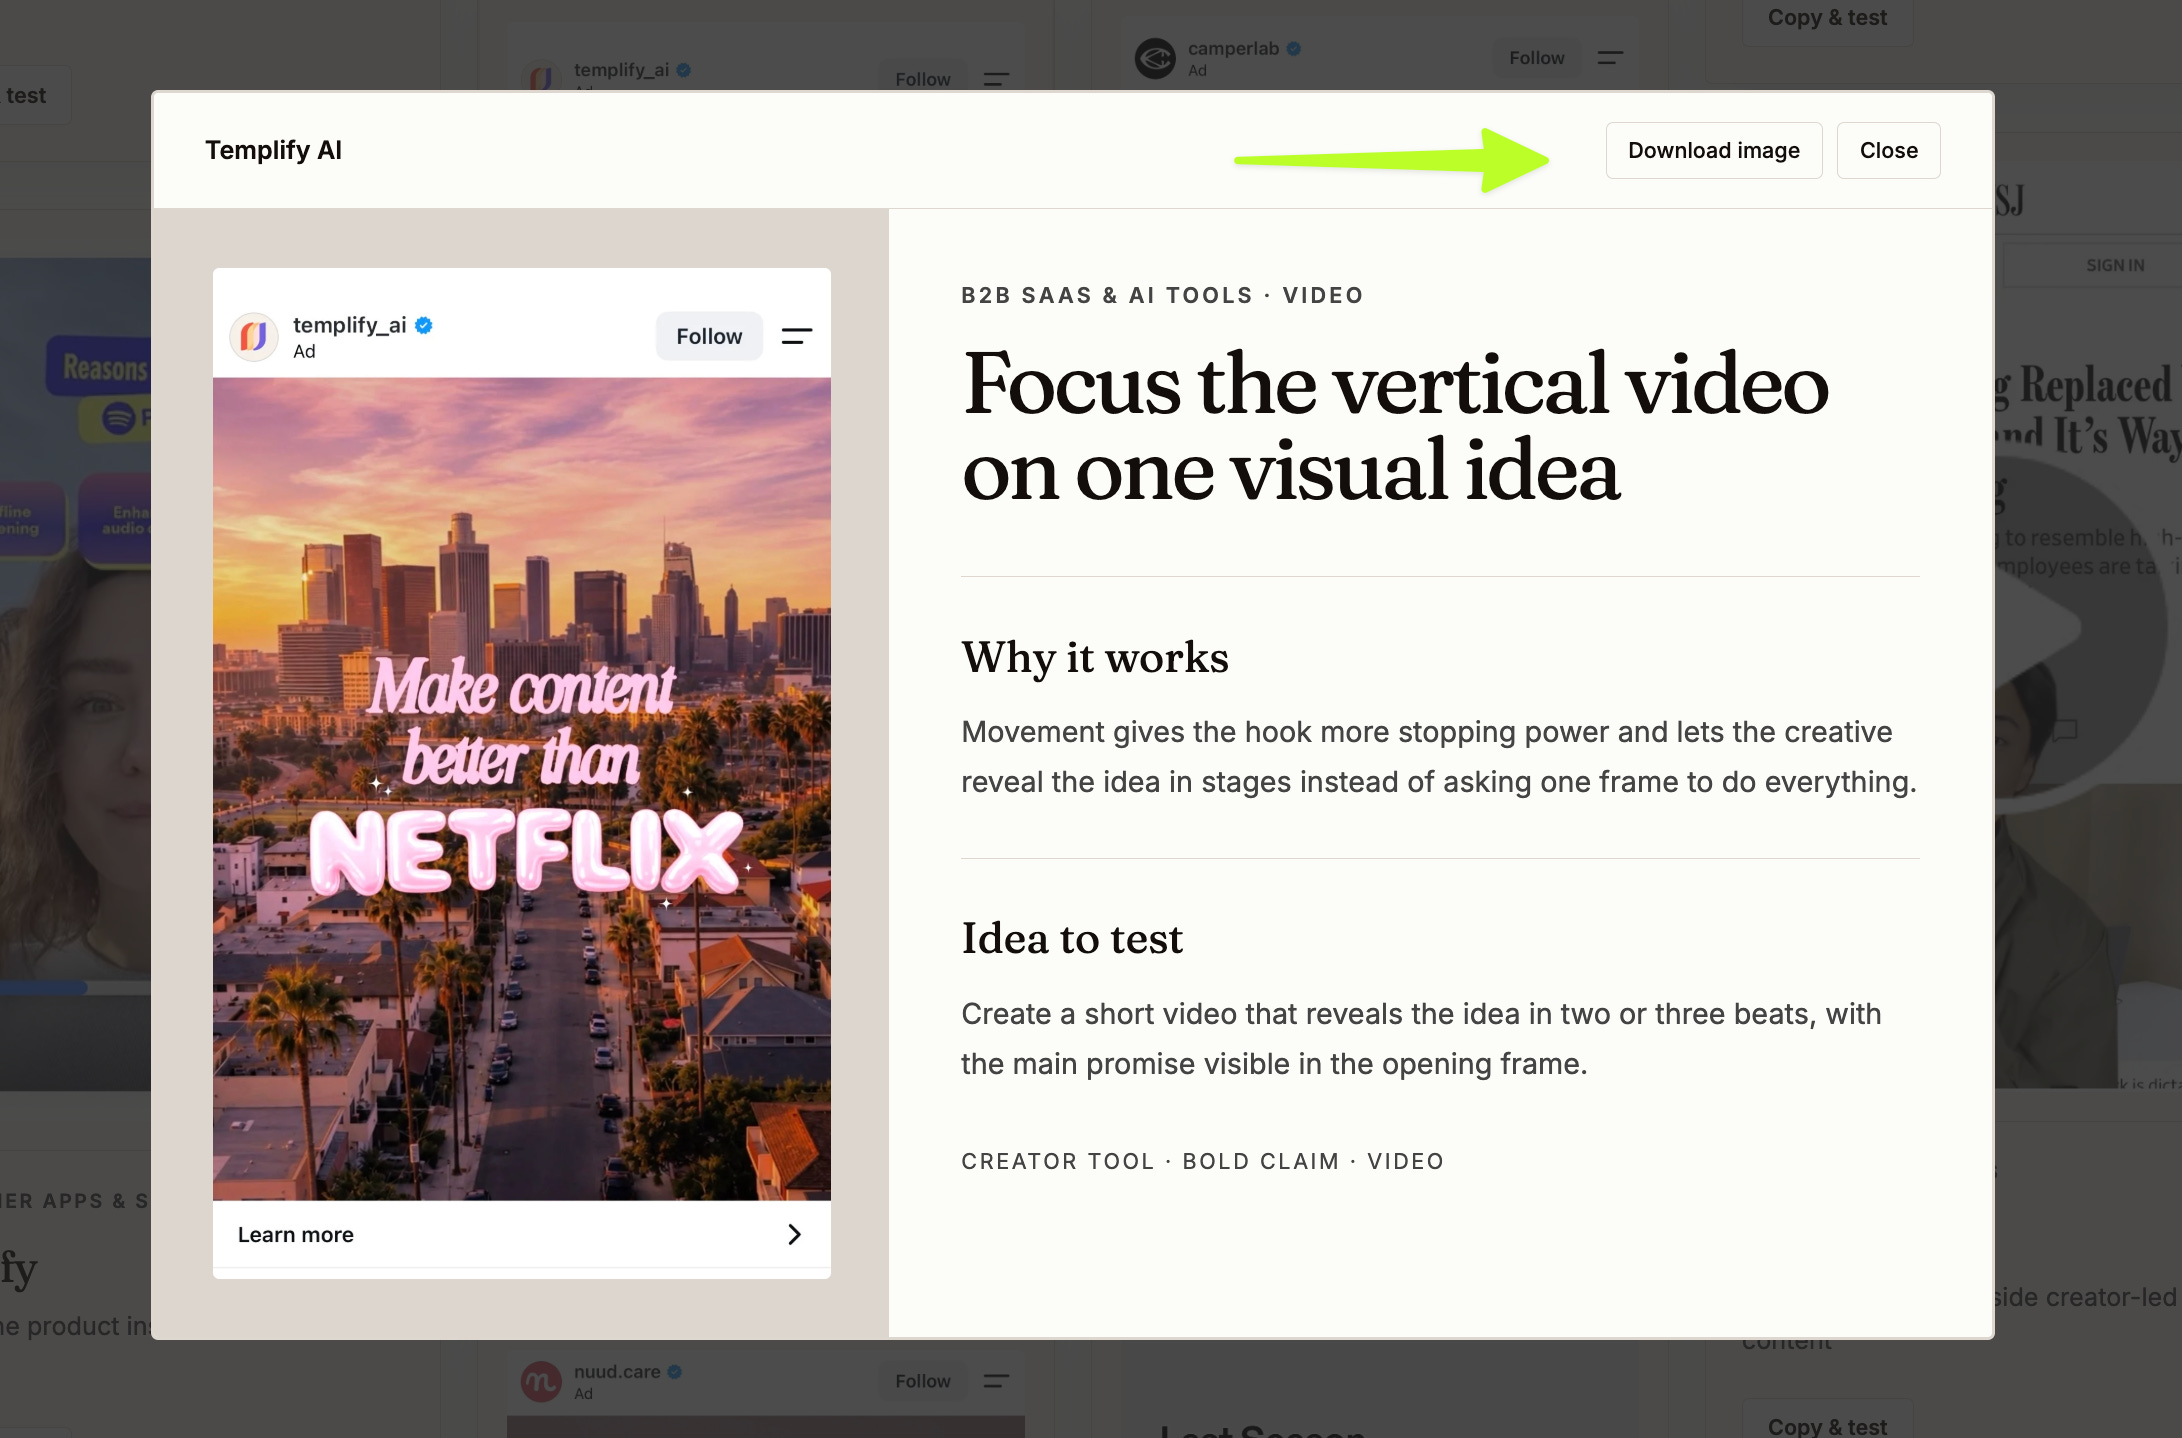The height and width of the screenshot is (1438, 2182).
Task: Open the menu icon on nuud.care card
Action: click(996, 1381)
